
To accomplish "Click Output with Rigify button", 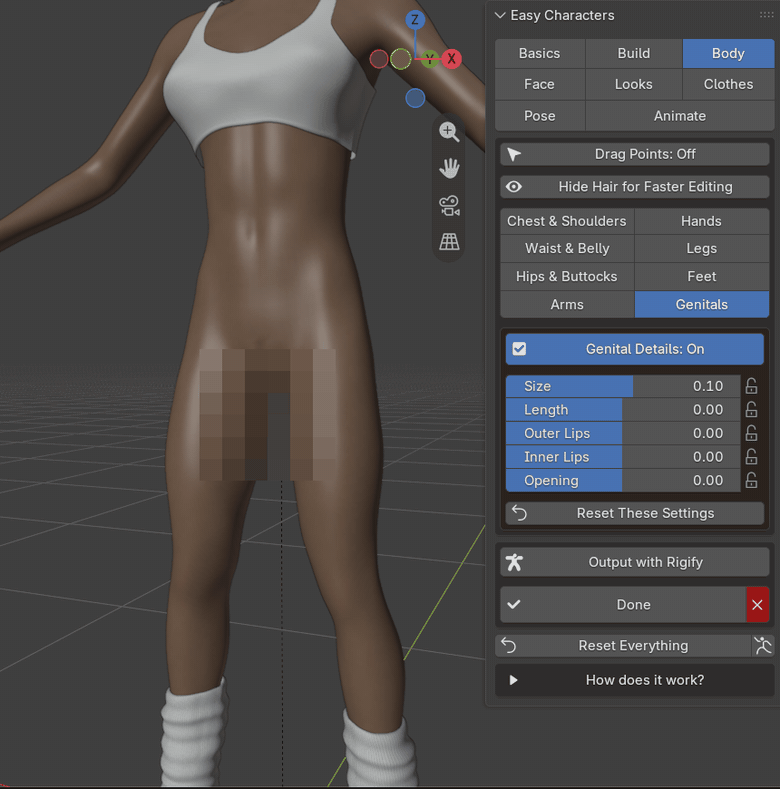I will (635, 562).
